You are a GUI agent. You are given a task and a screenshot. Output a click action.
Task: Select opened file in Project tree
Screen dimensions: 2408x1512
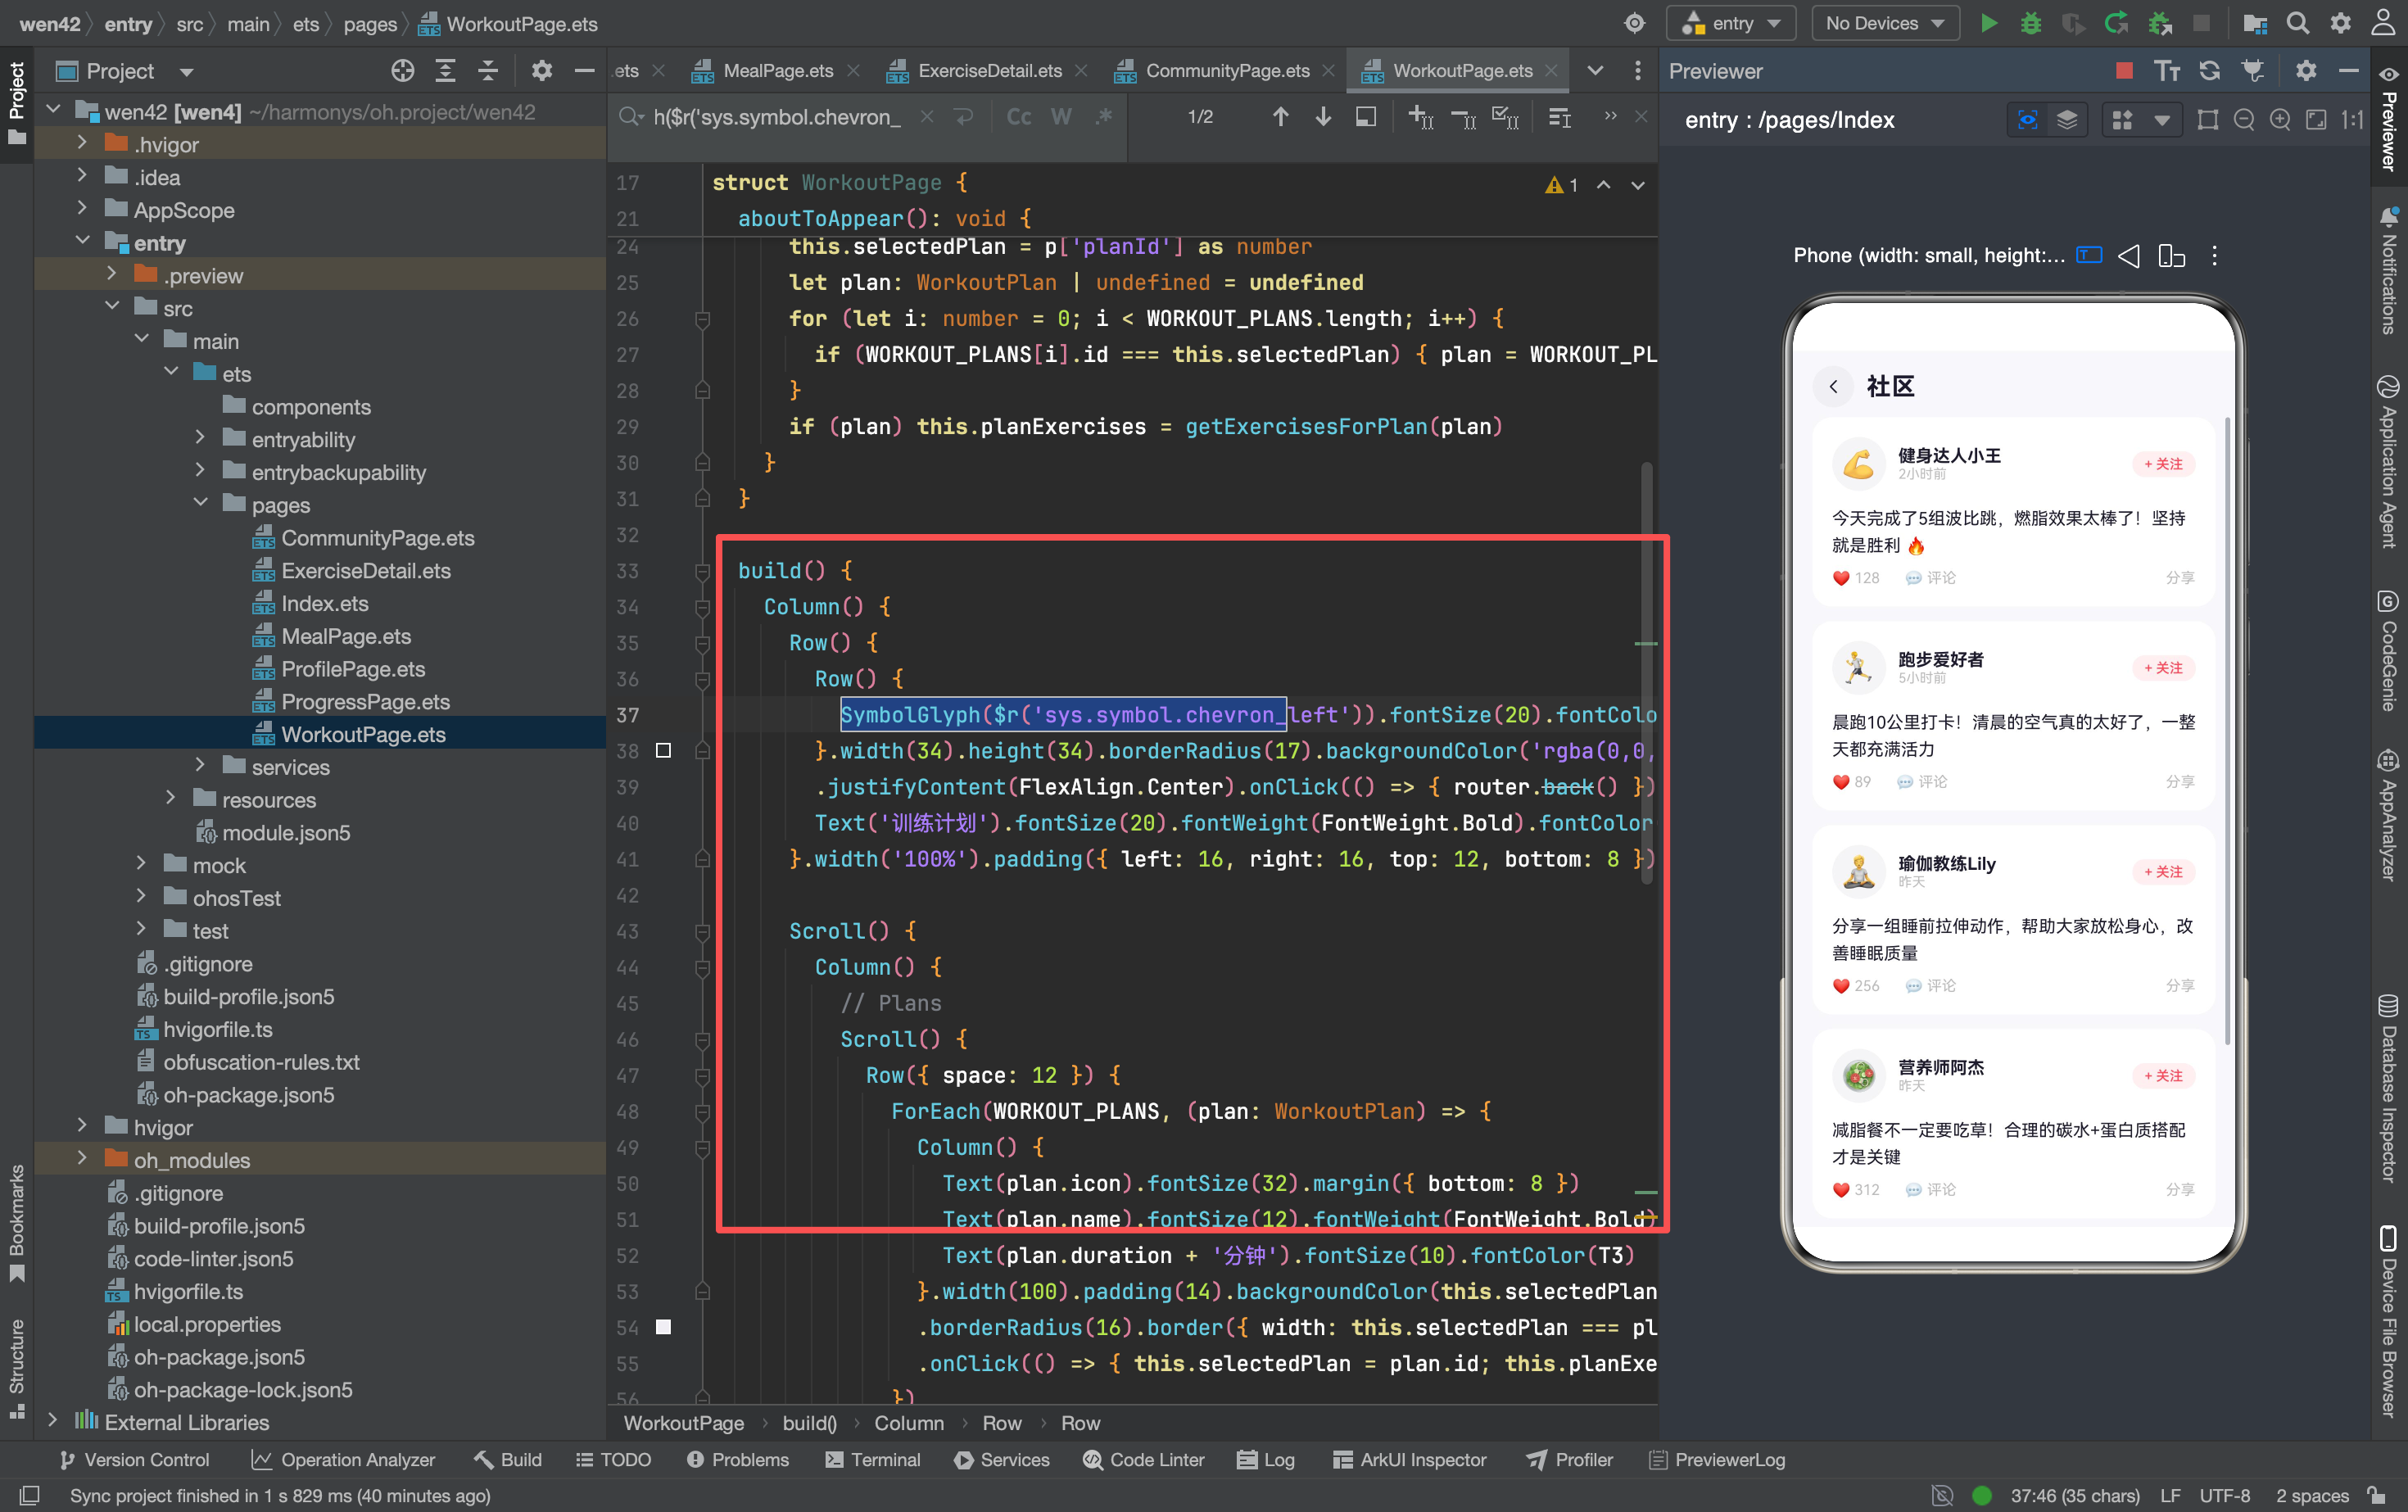pyautogui.click(x=402, y=71)
